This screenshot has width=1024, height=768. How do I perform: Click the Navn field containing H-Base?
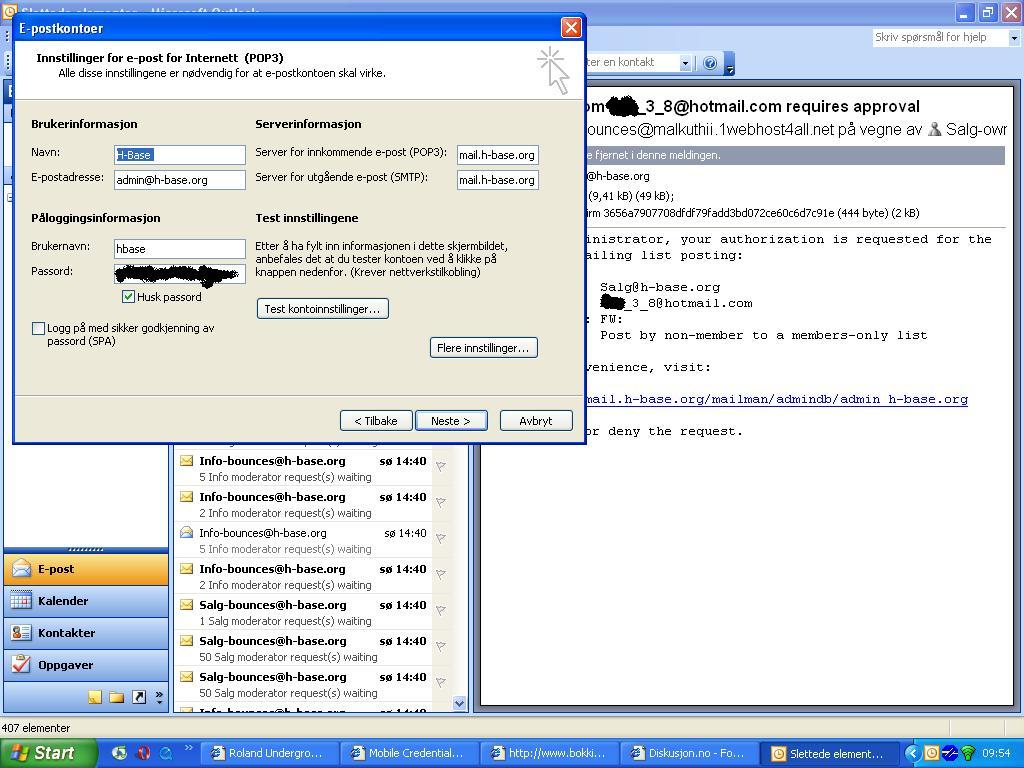pos(180,155)
